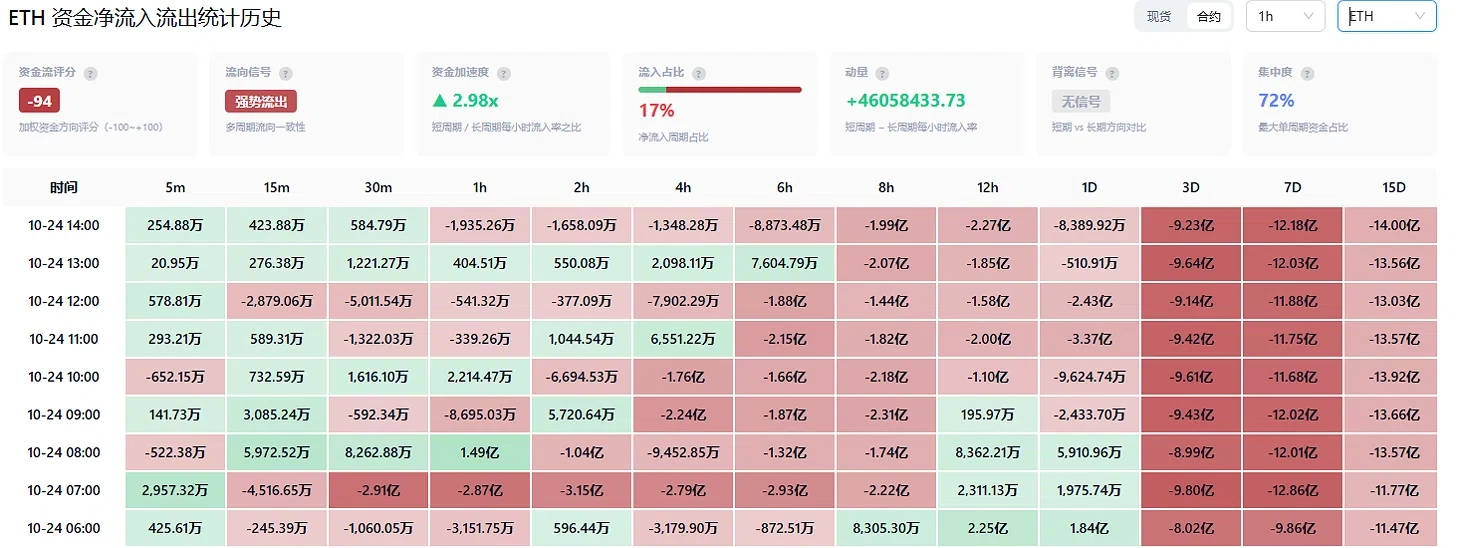
Task: Open help icon beside 集中度
Action: (x=1307, y=74)
